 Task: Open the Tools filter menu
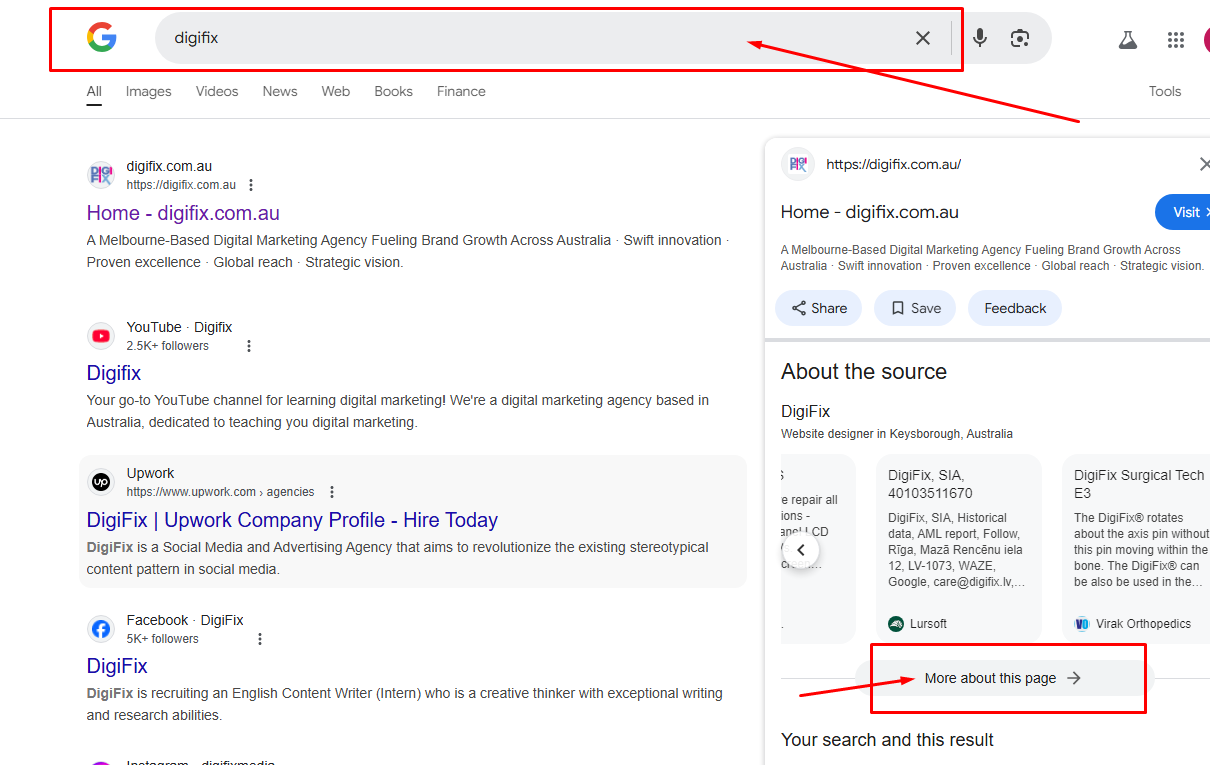[1165, 91]
